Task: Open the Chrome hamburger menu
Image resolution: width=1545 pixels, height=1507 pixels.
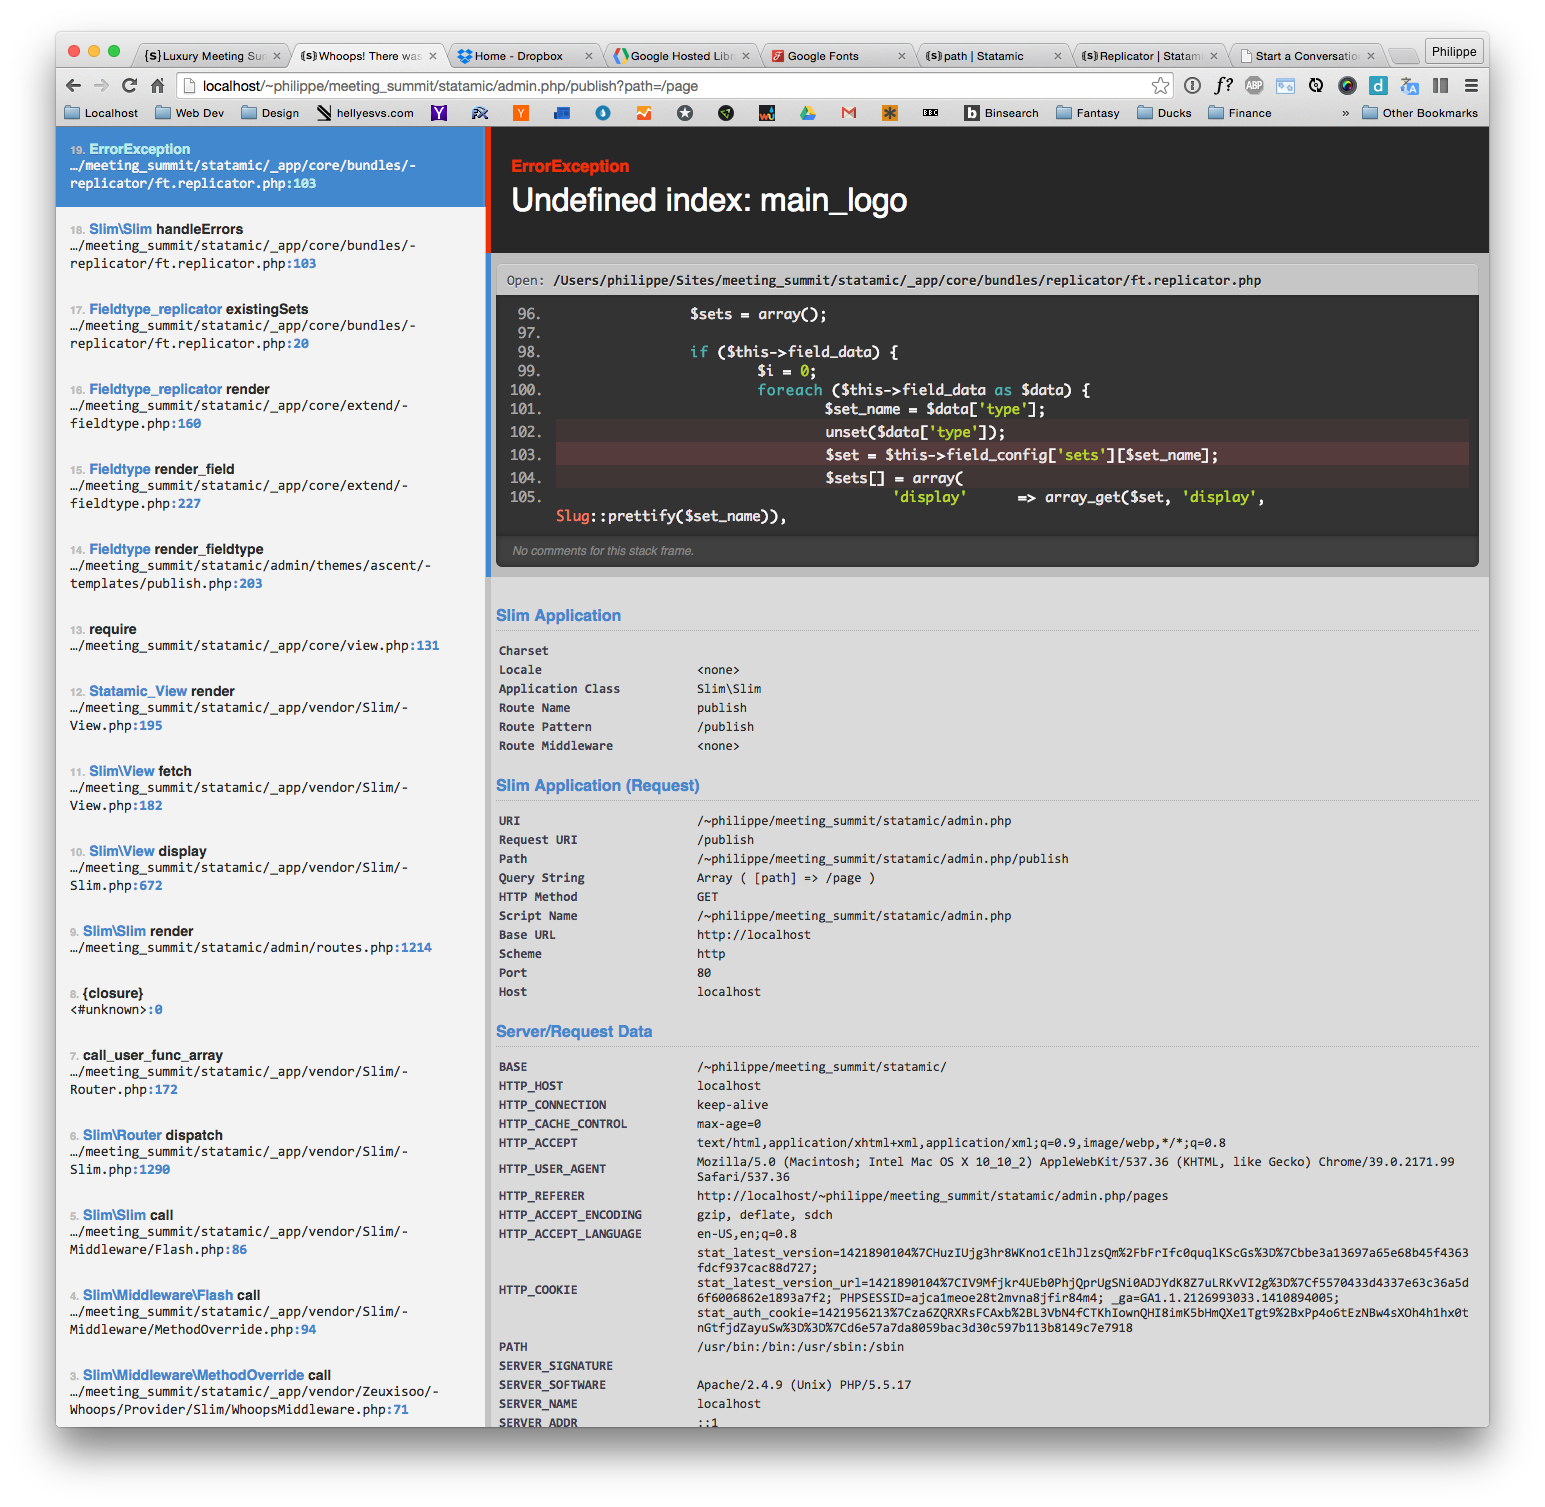Action: (x=1471, y=86)
